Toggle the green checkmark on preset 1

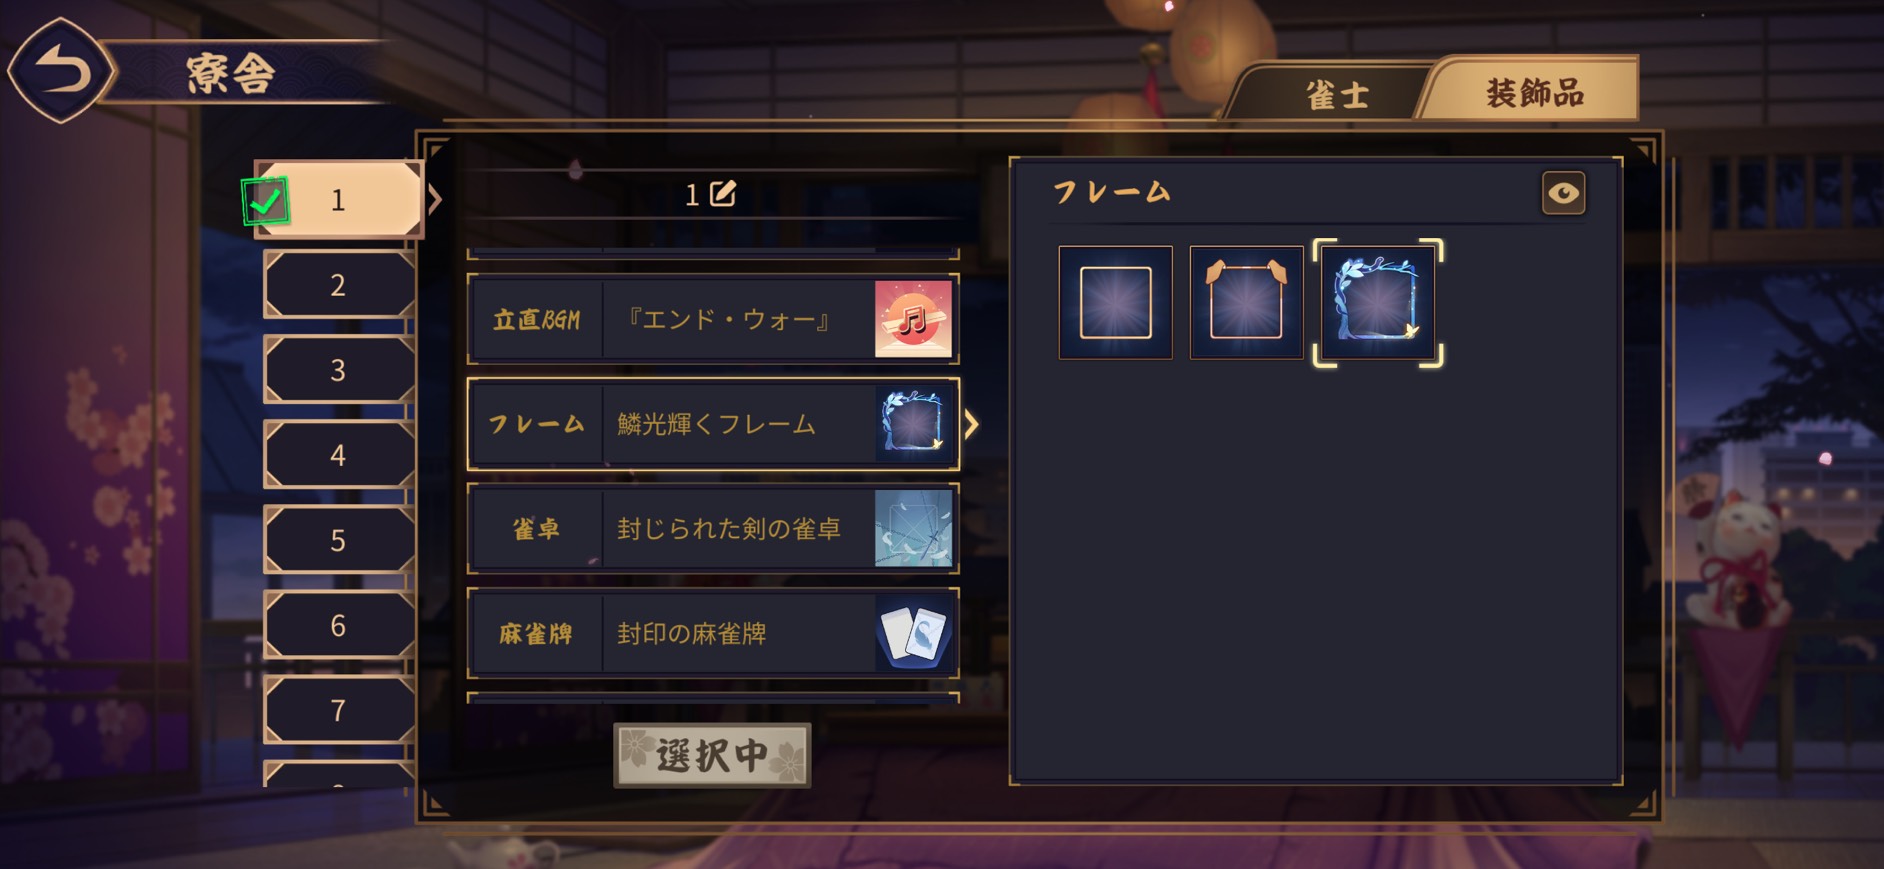coord(265,202)
